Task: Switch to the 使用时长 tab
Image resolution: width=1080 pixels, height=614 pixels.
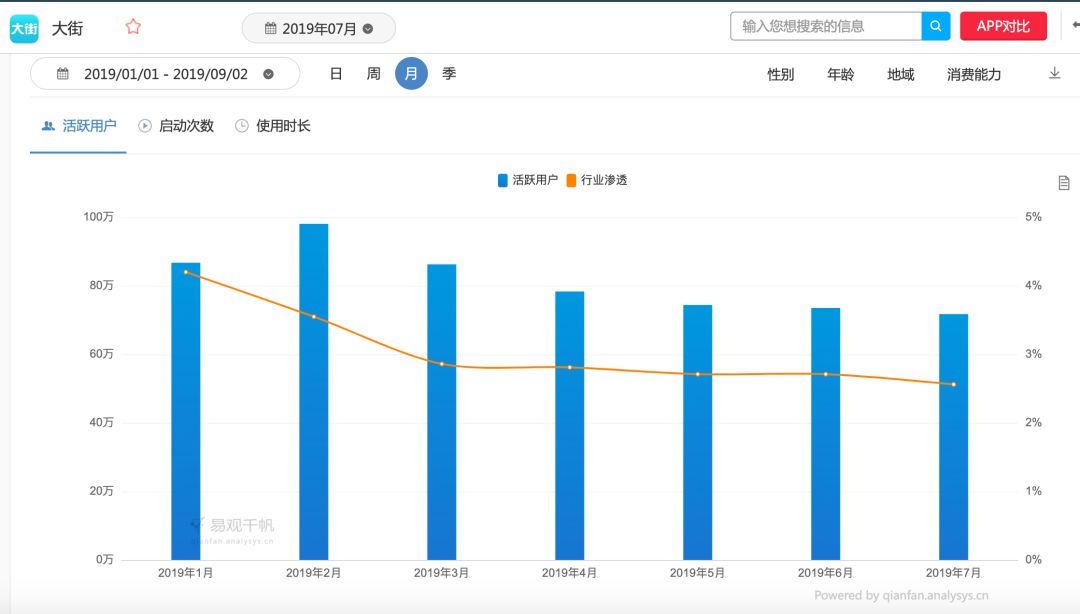Action: point(273,126)
